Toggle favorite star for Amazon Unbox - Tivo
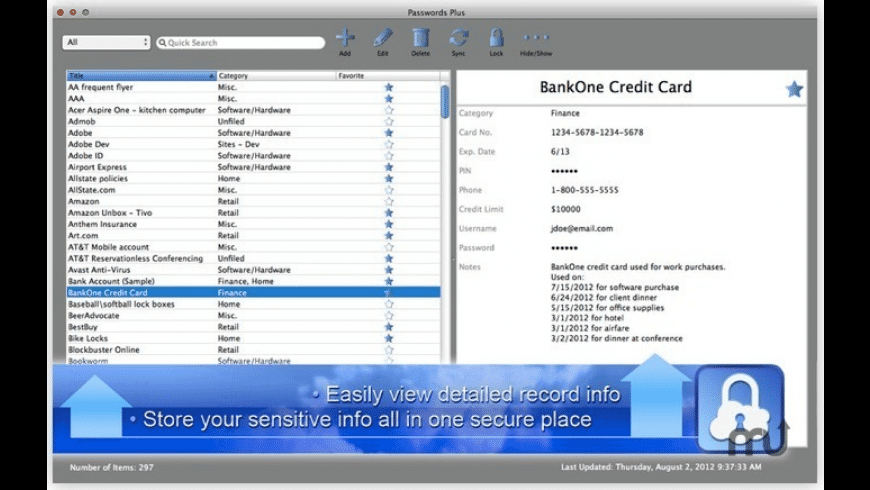This screenshot has width=870, height=490. point(389,213)
